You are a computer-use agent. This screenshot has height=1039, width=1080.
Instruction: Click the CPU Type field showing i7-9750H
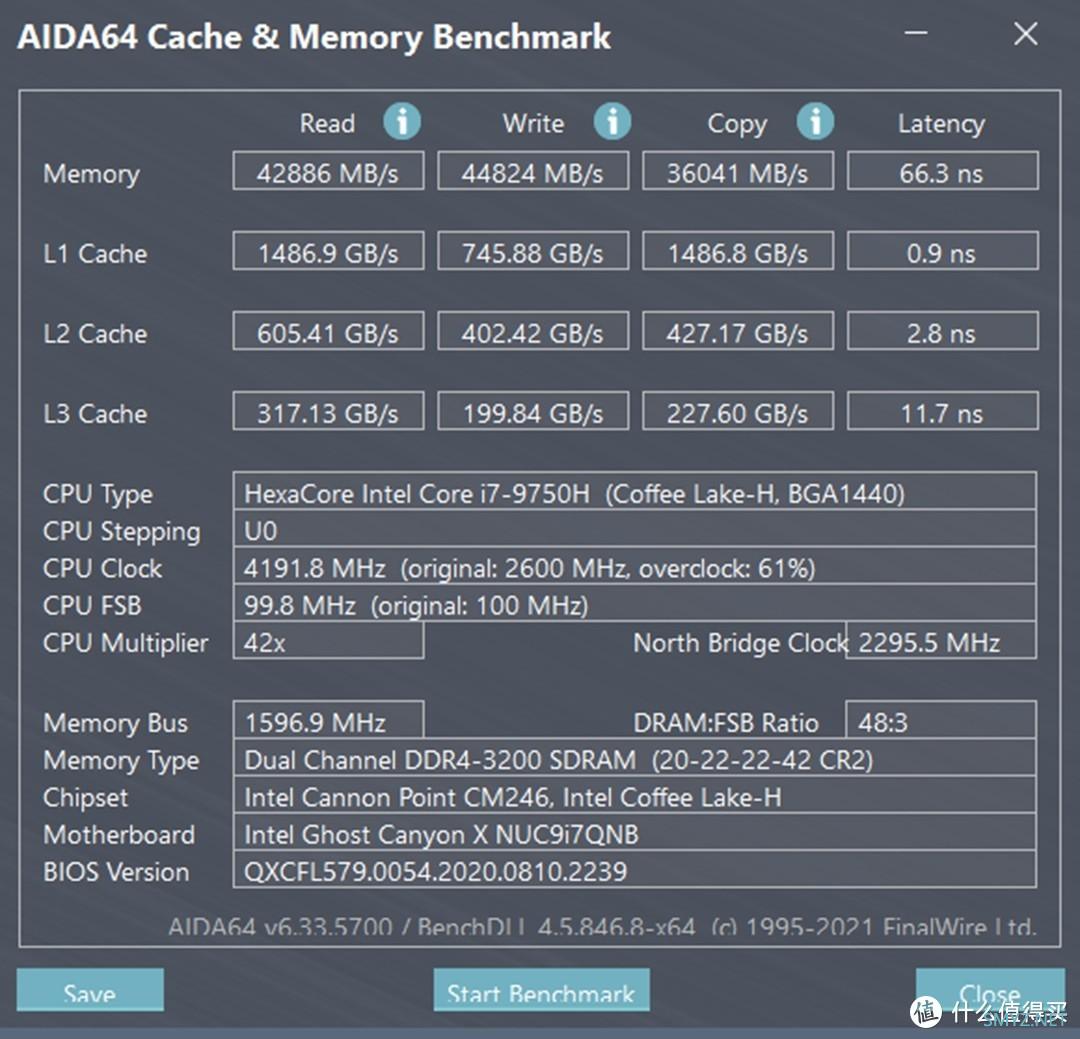[x=634, y=491]
